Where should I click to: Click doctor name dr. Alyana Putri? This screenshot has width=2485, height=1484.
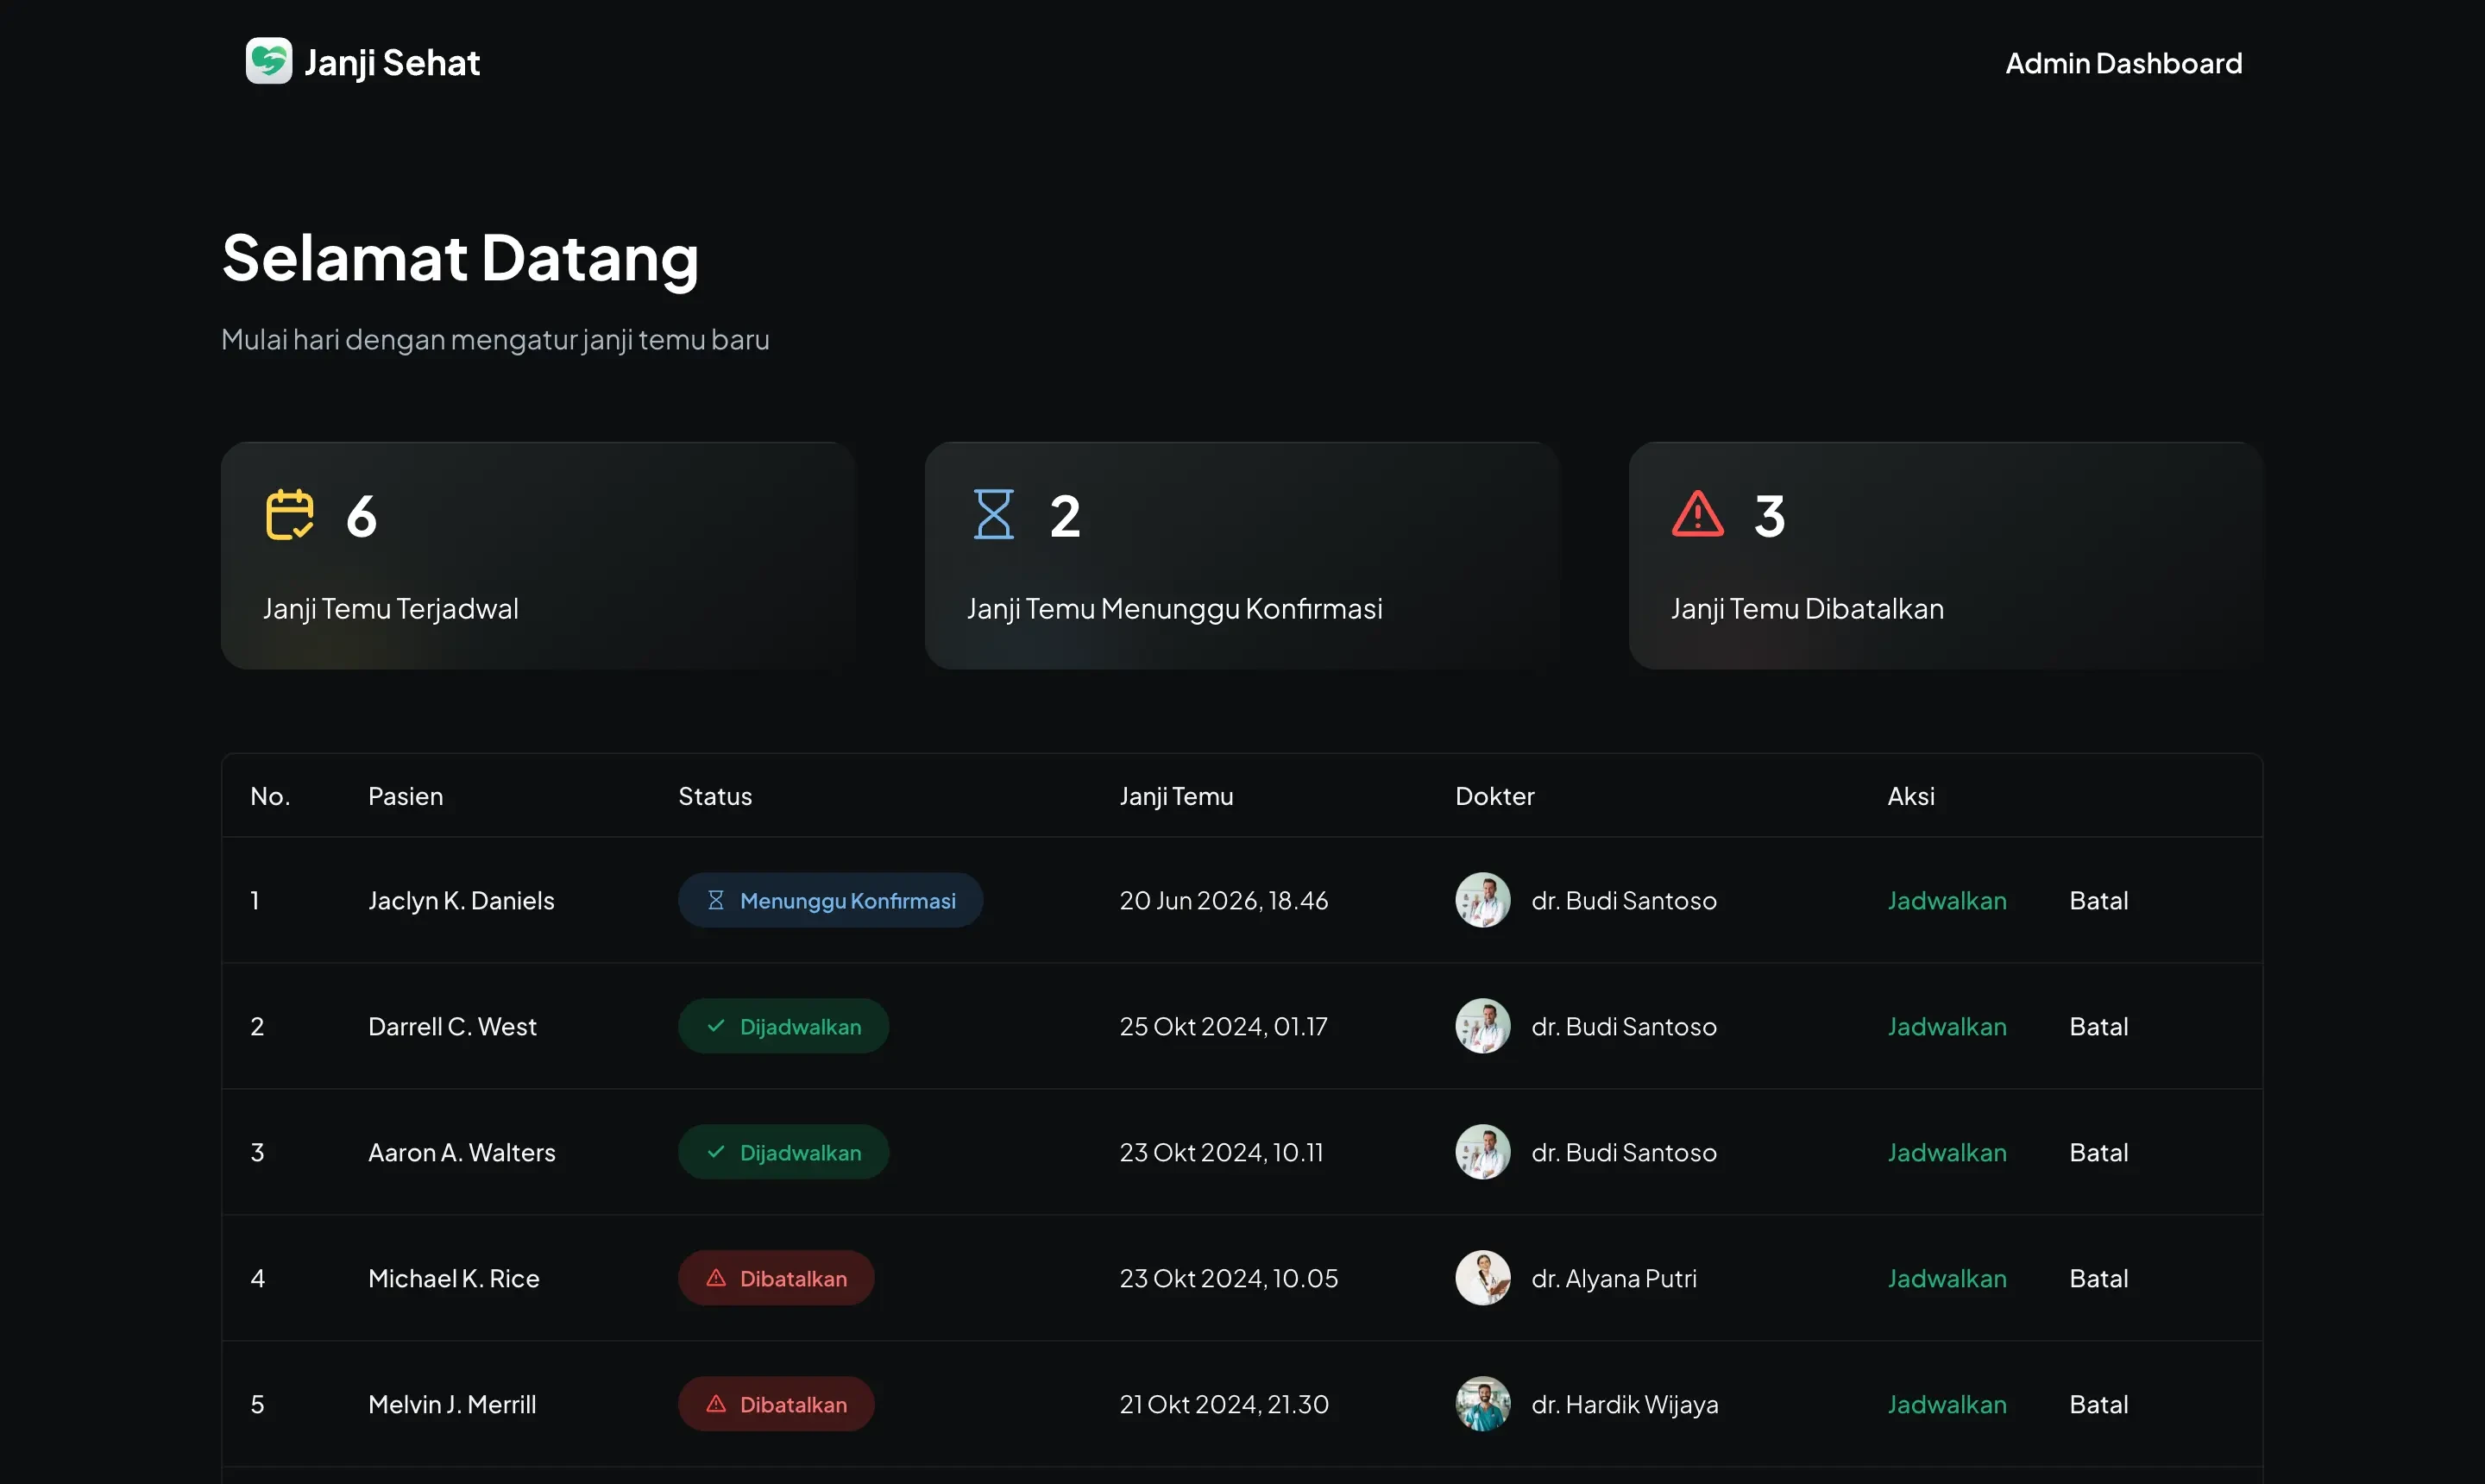(x=1614, y=1279)
